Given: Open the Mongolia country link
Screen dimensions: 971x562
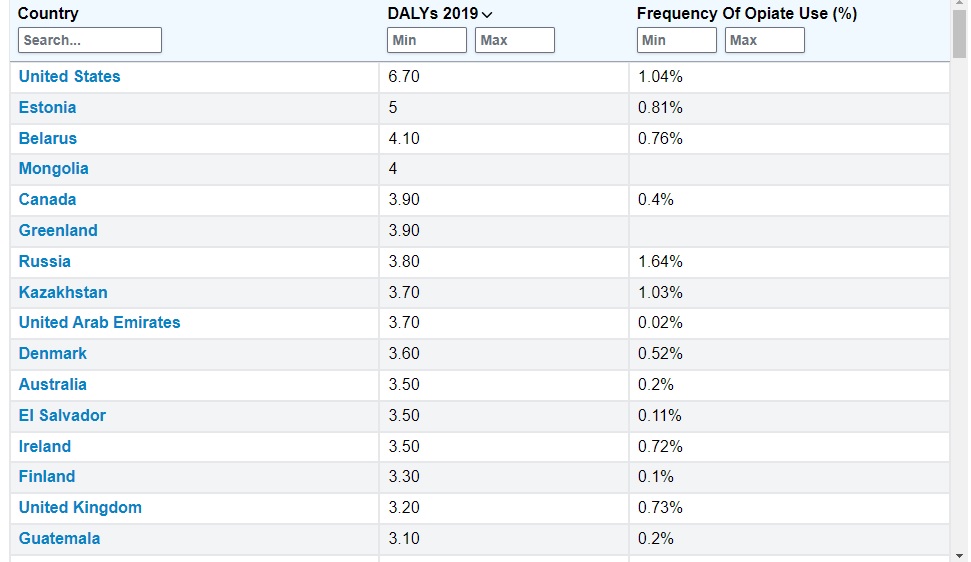Looking at the screenshot, I should pos(54,169).
